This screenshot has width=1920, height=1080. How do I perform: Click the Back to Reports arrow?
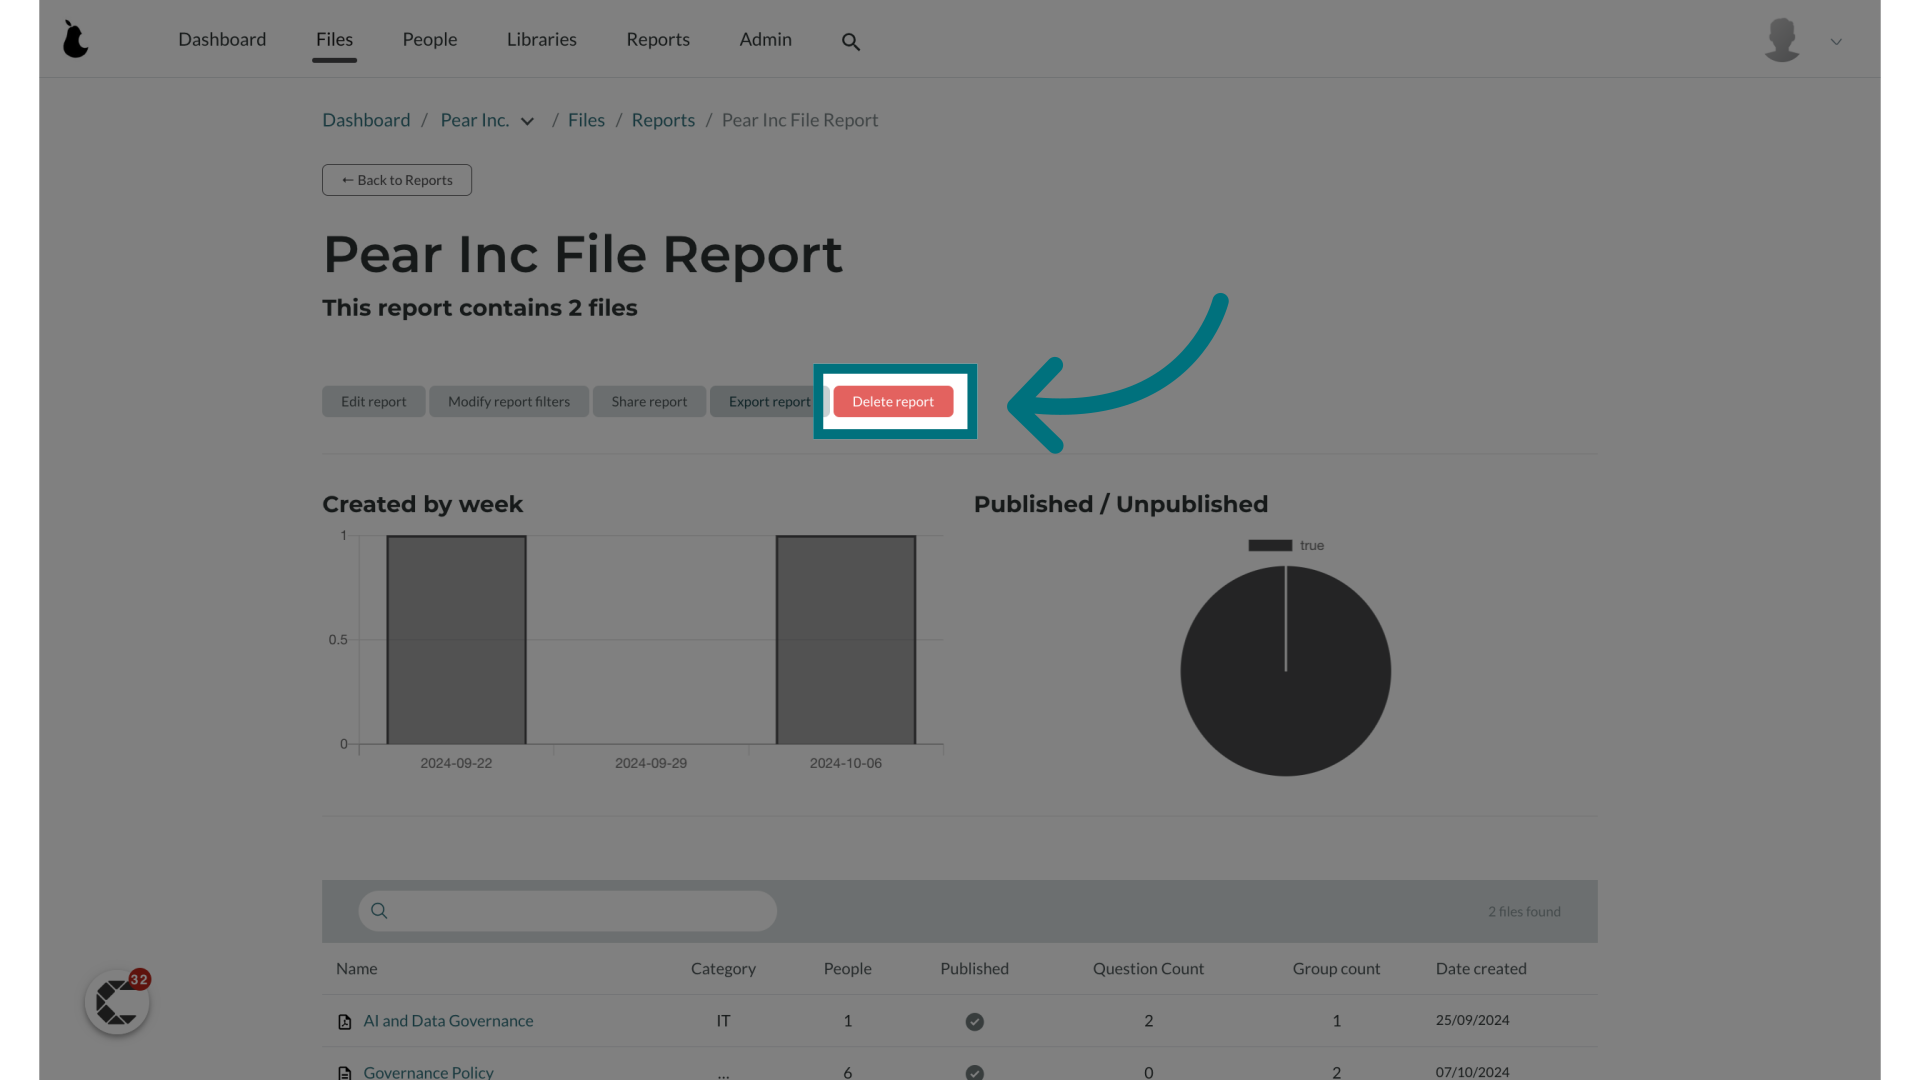396,178
